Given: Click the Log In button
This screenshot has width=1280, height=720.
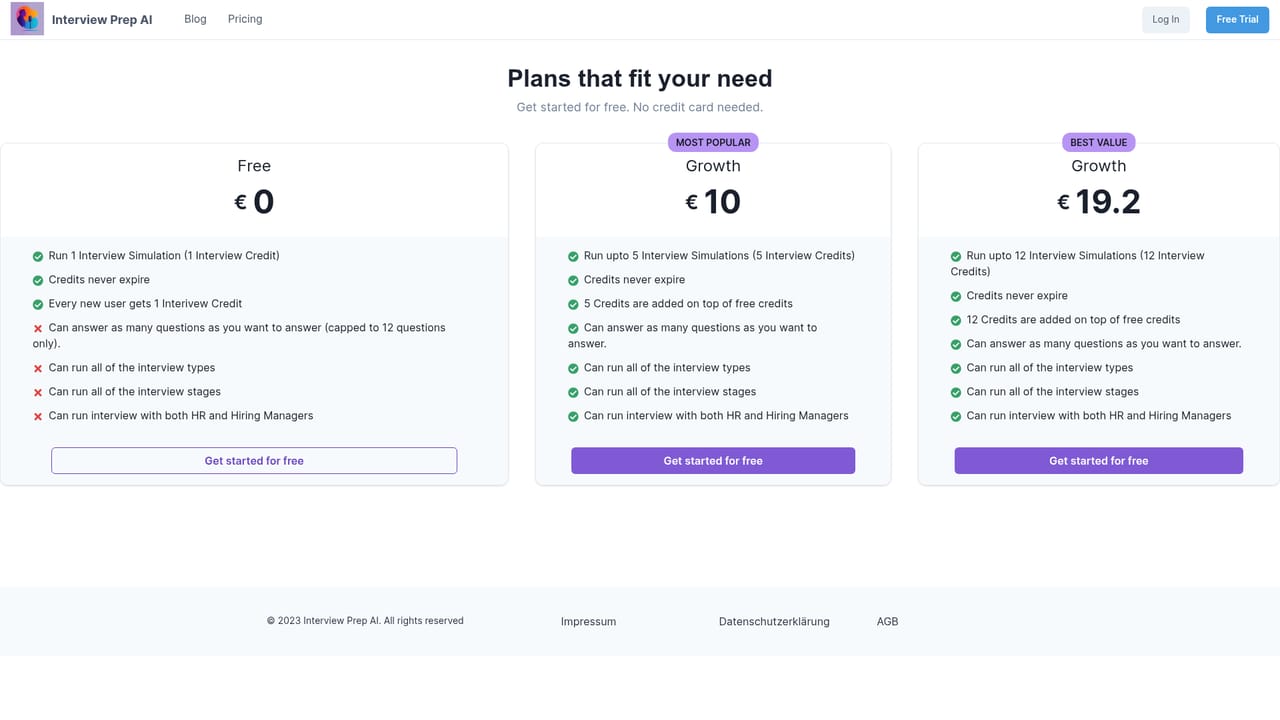Looking at the screenshot, I should pos(1166,20).
